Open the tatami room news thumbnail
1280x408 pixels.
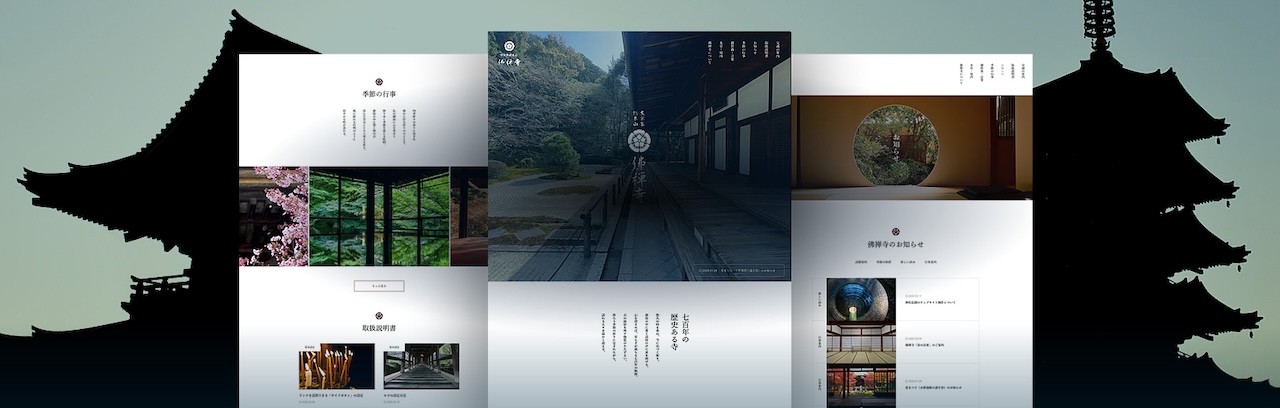point(861,343)
